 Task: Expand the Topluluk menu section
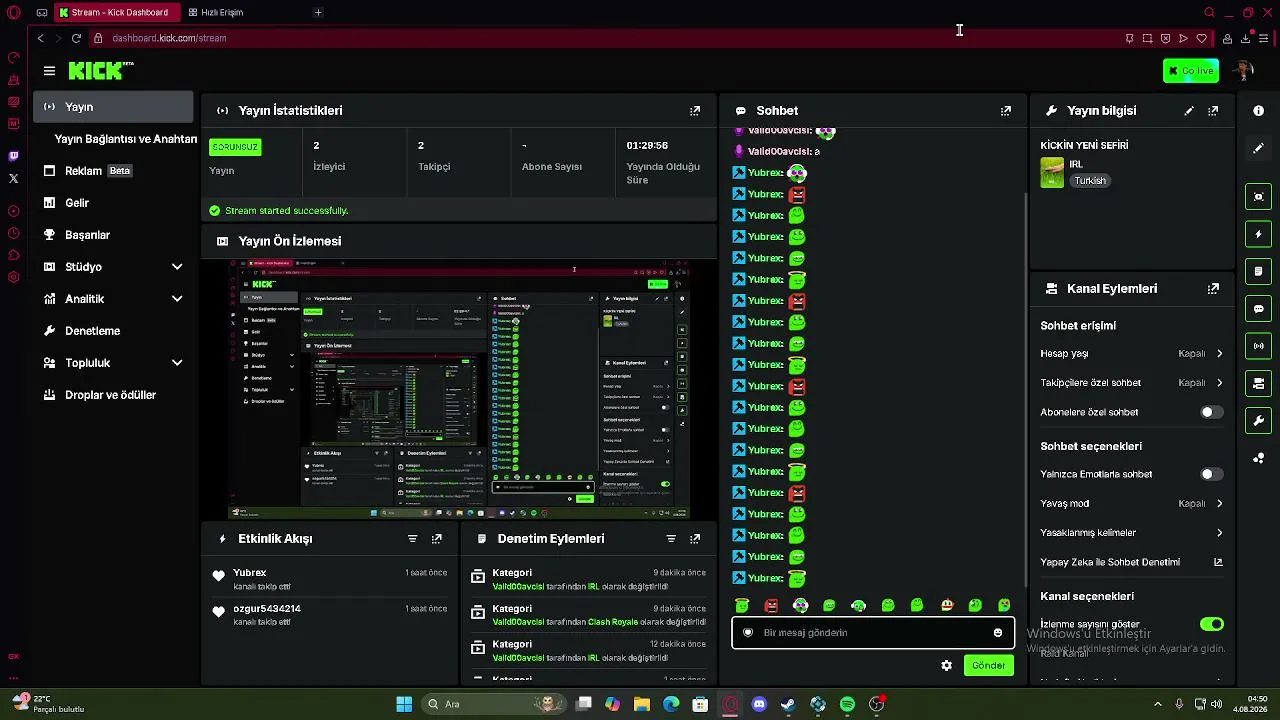coord(113,363)
